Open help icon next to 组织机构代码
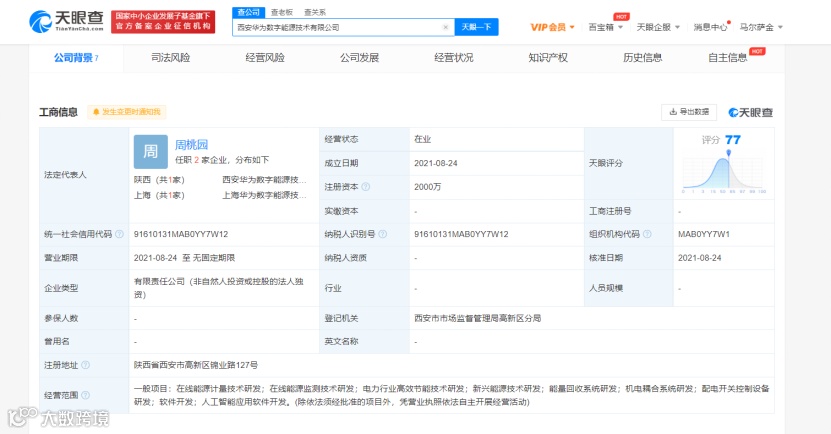The image size is (831, 434). (x=647, y=234)
